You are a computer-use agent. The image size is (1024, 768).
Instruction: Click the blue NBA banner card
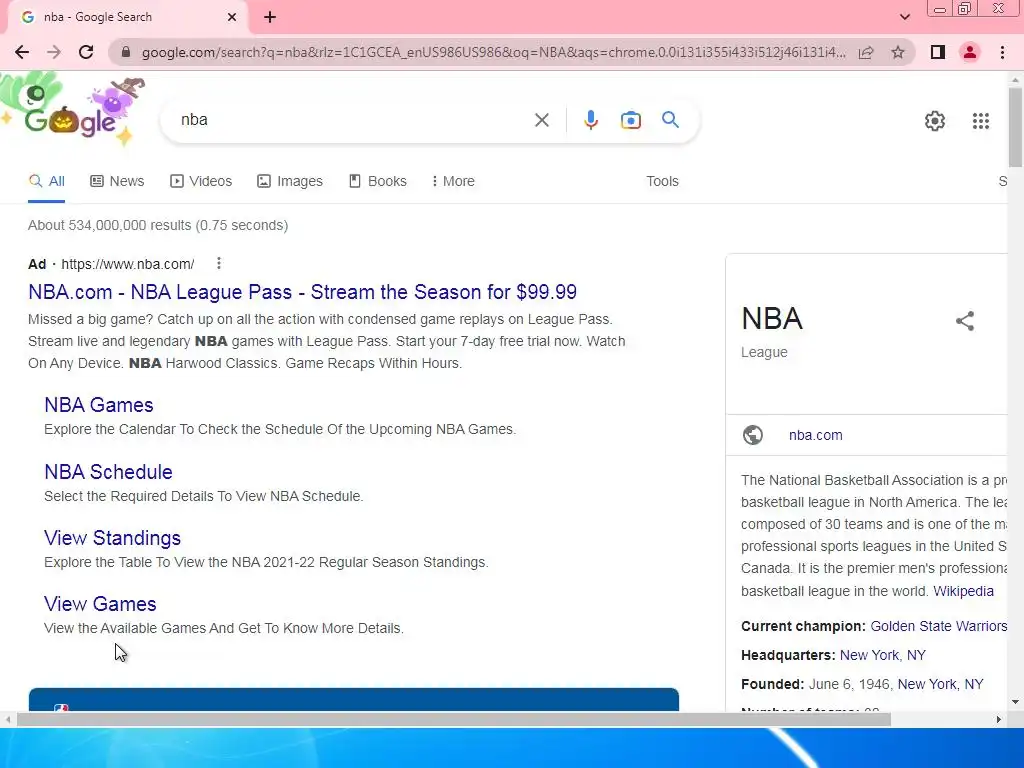[354, 699]
